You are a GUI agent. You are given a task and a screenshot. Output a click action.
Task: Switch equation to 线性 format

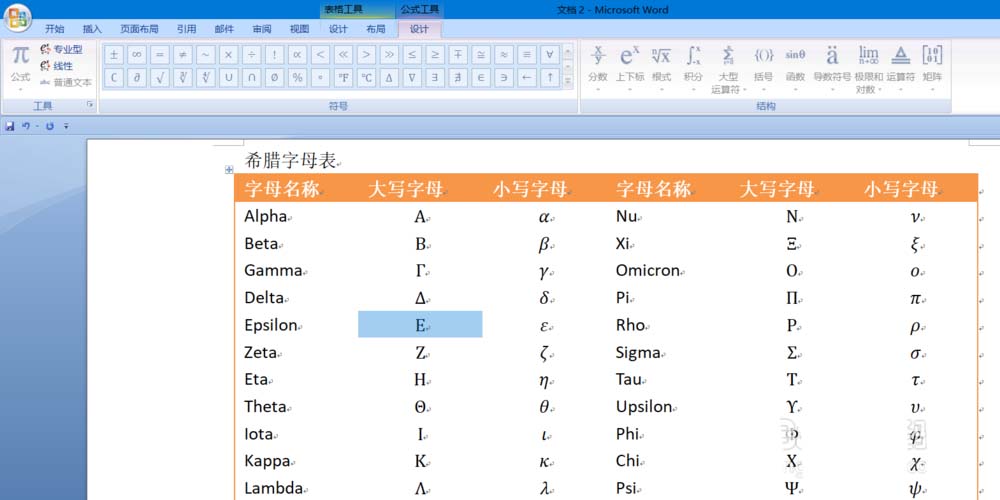(57, 66)
